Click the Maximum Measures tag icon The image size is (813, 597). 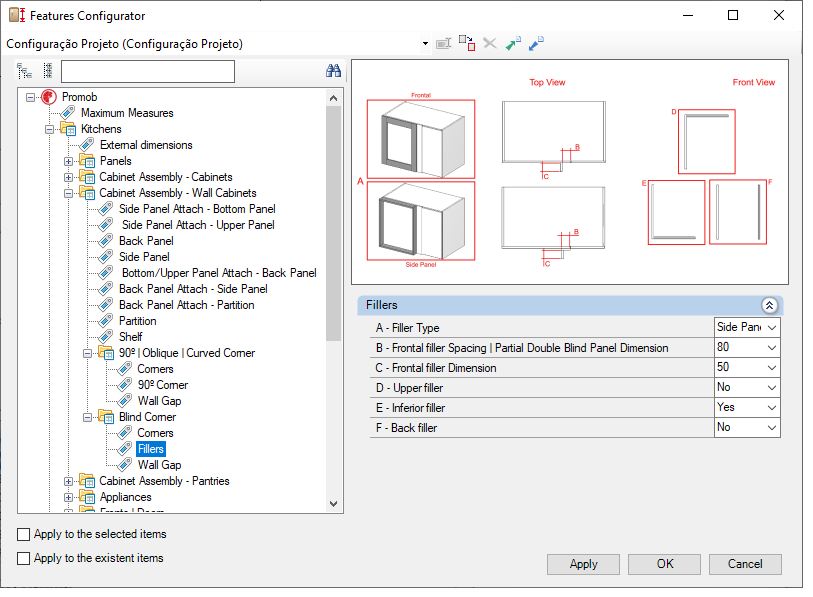(68, 113)
